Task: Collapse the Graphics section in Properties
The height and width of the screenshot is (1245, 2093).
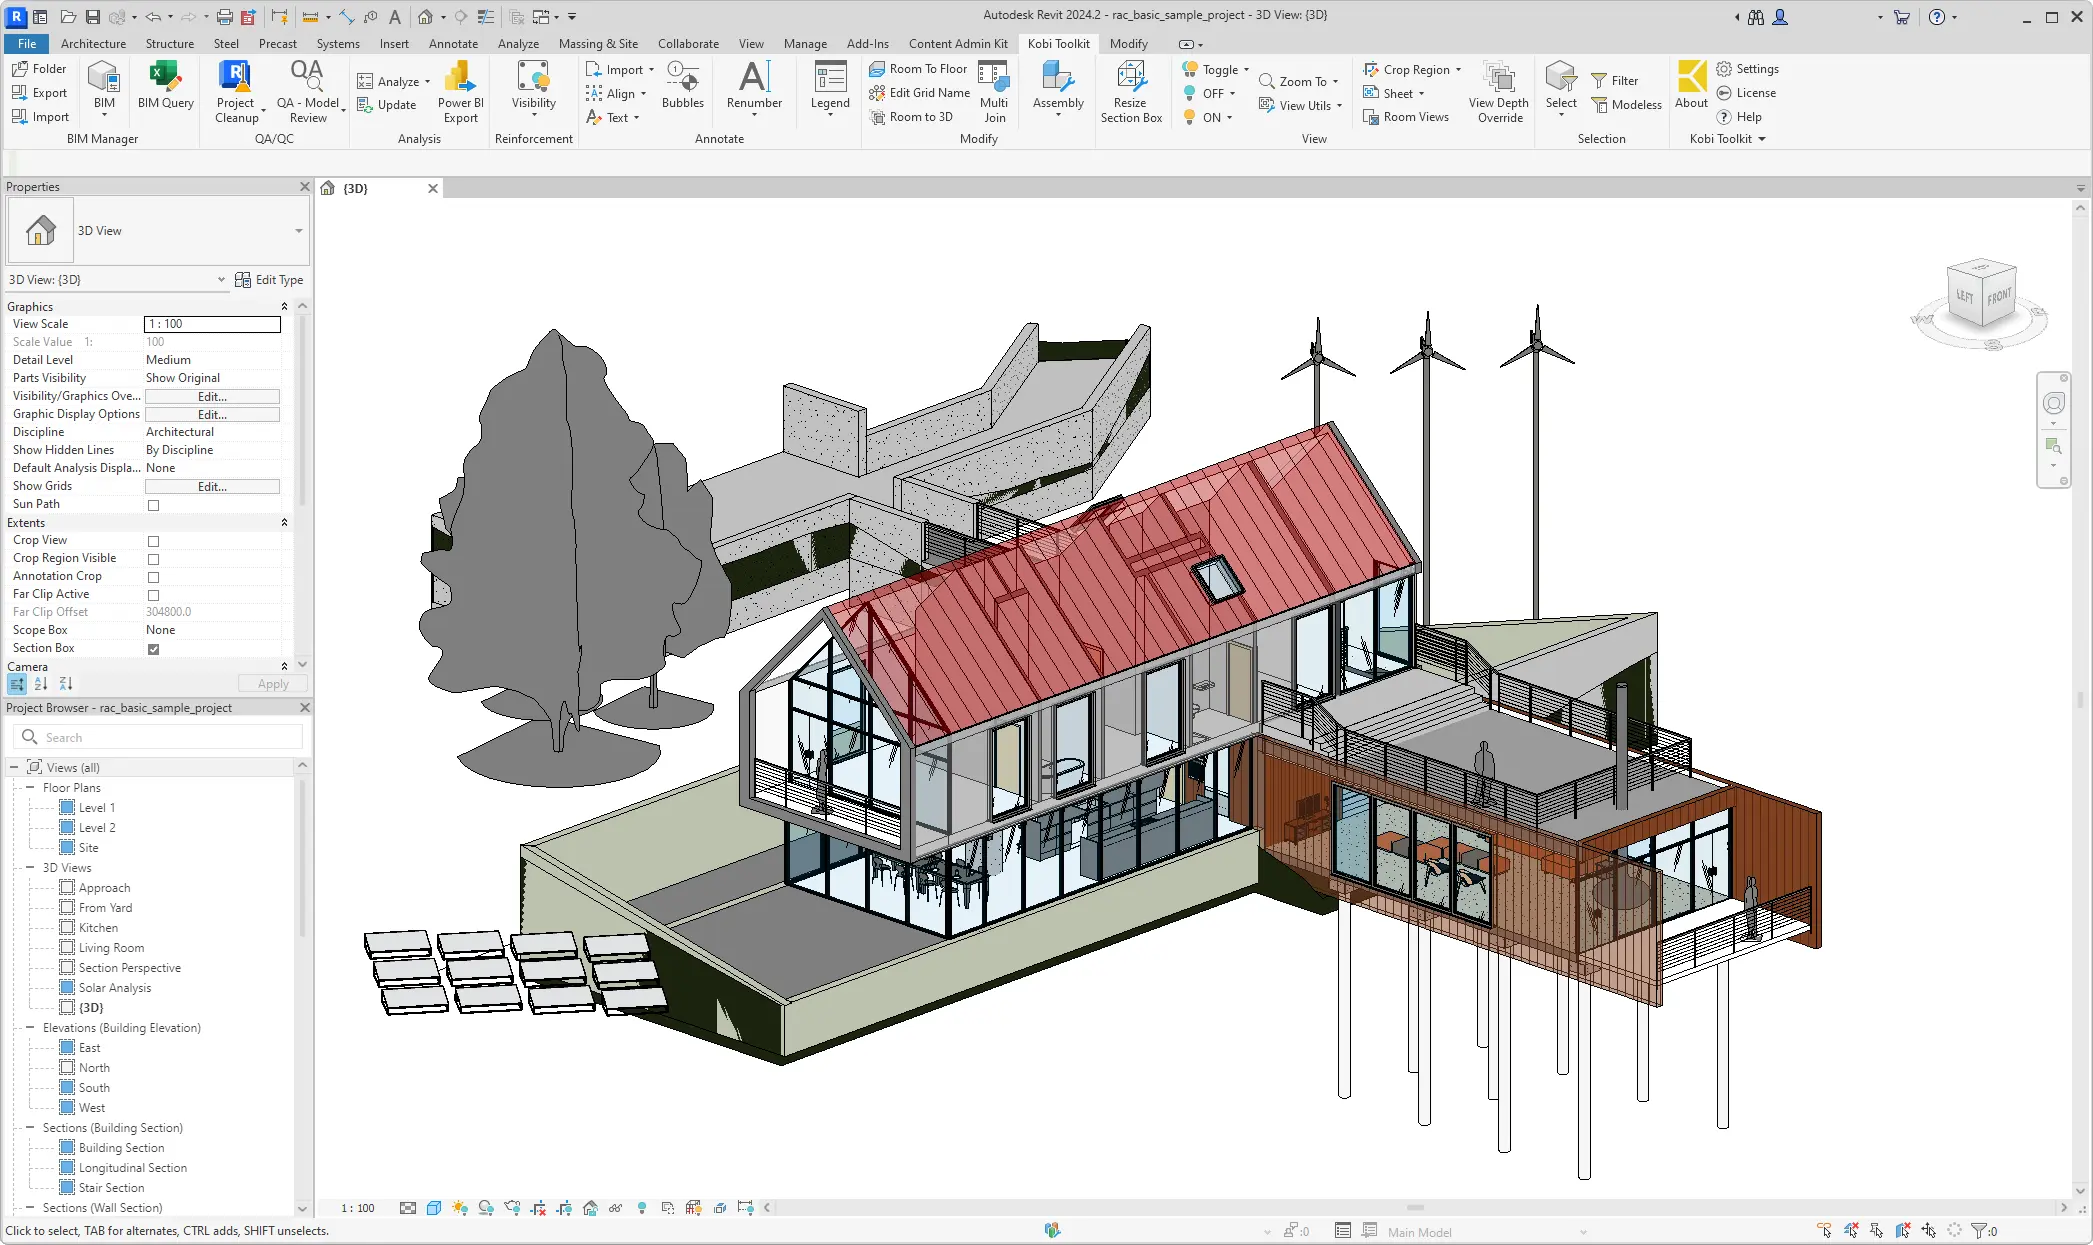Action: pos(284,306)
